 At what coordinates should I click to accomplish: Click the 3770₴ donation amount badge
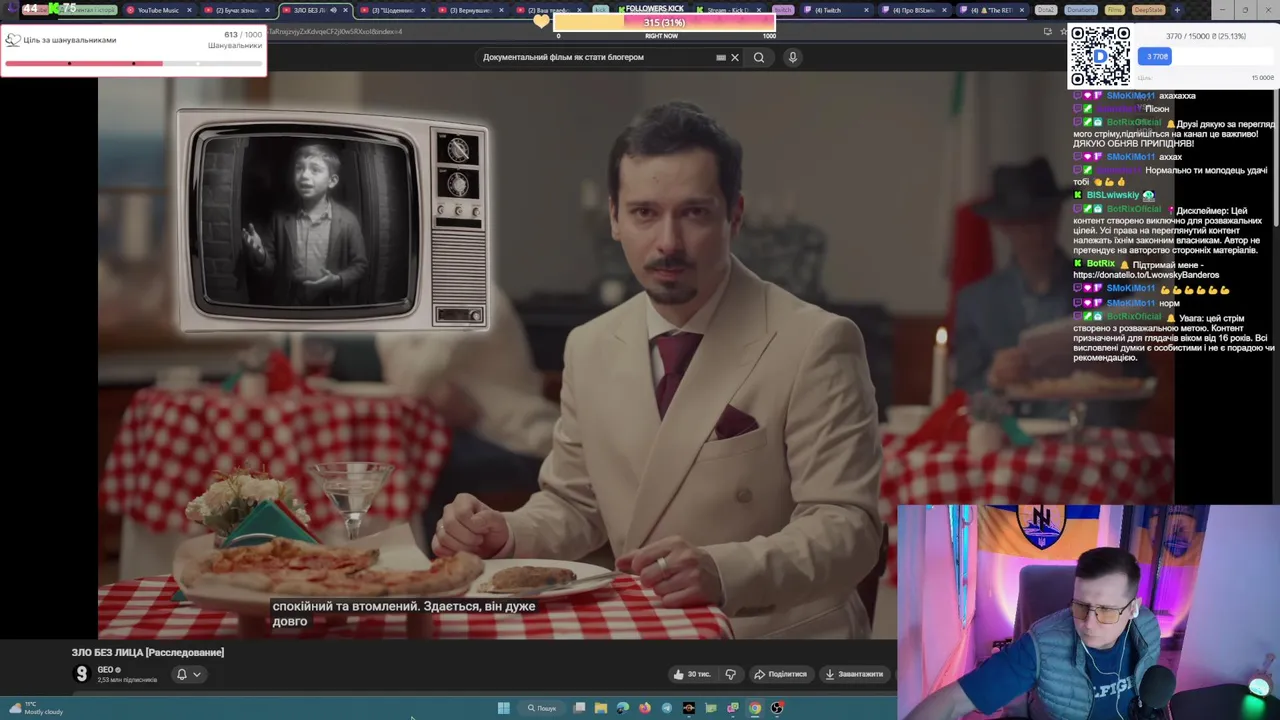1155,57
